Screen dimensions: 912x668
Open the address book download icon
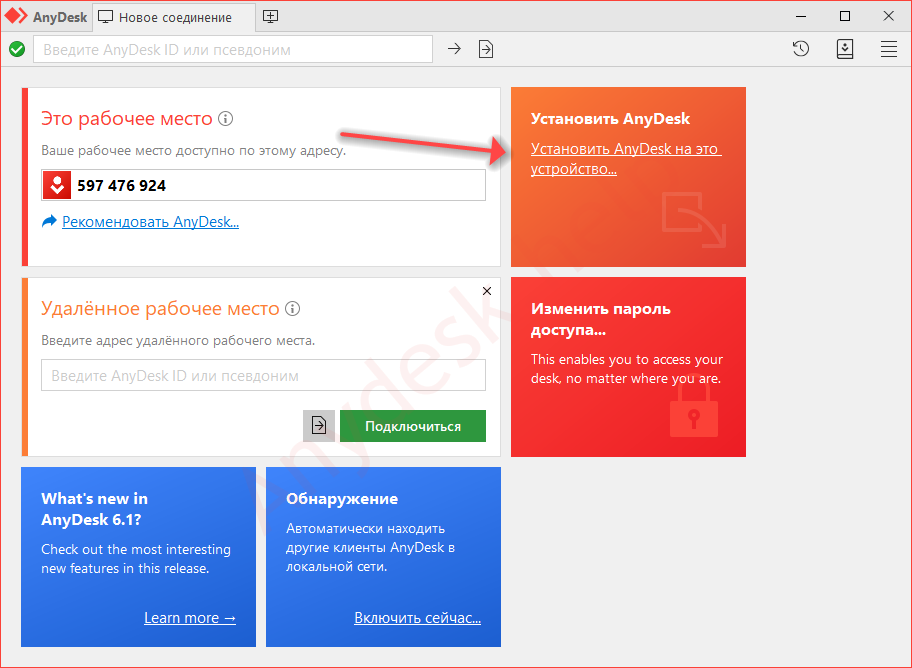[845, 49]
